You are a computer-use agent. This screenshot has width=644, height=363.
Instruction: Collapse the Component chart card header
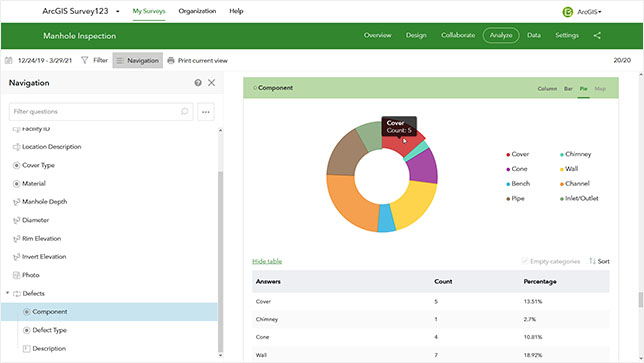[431, 88]
